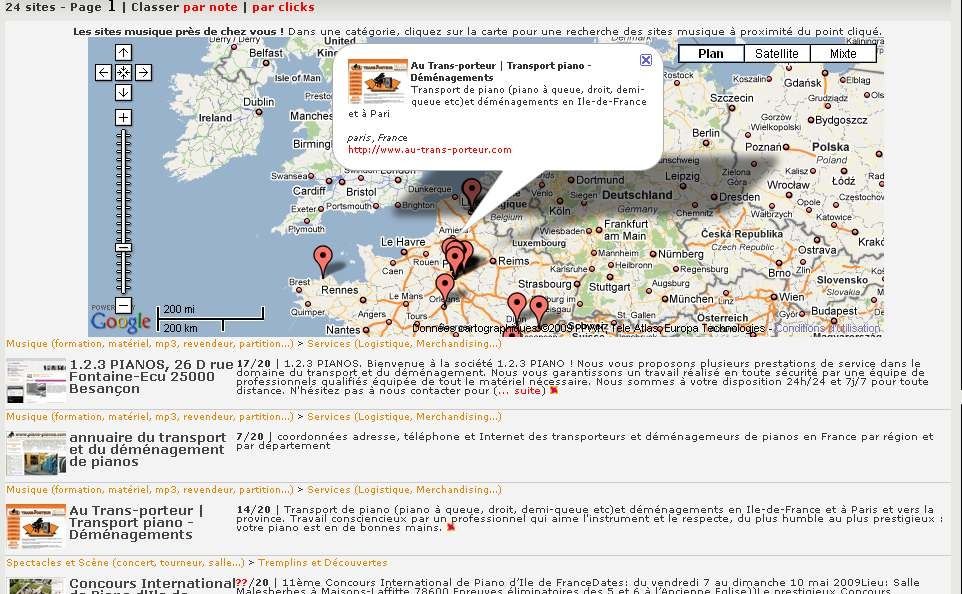The width and height of the screenshot is (962, 594).
Task: Switch map to Mixte view
Action: pyautogui.click(x=843, y=53)
